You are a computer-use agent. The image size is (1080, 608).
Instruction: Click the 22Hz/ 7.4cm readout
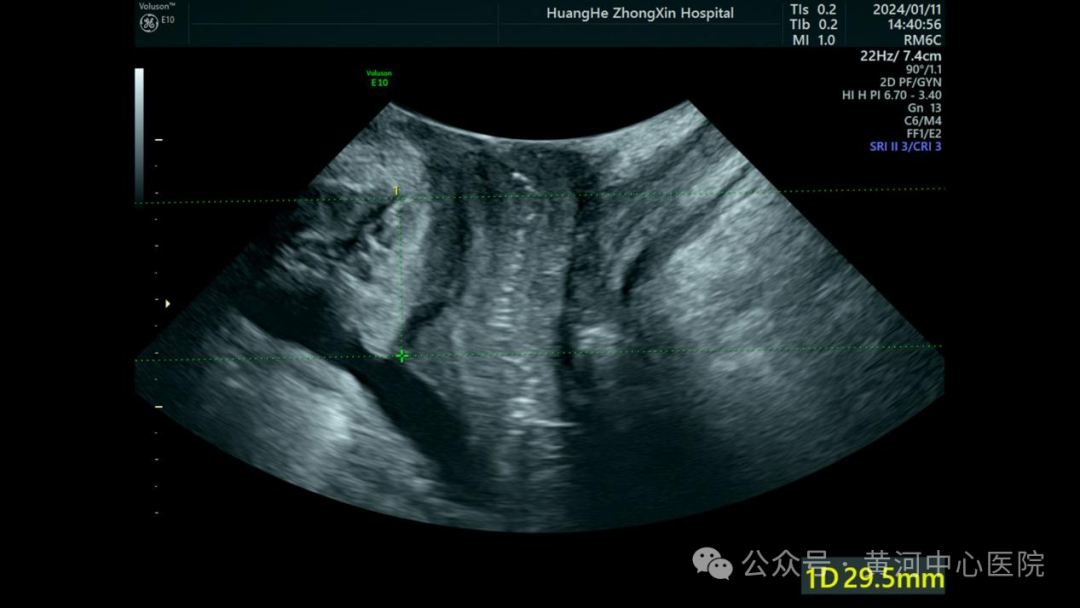point(900,56)
